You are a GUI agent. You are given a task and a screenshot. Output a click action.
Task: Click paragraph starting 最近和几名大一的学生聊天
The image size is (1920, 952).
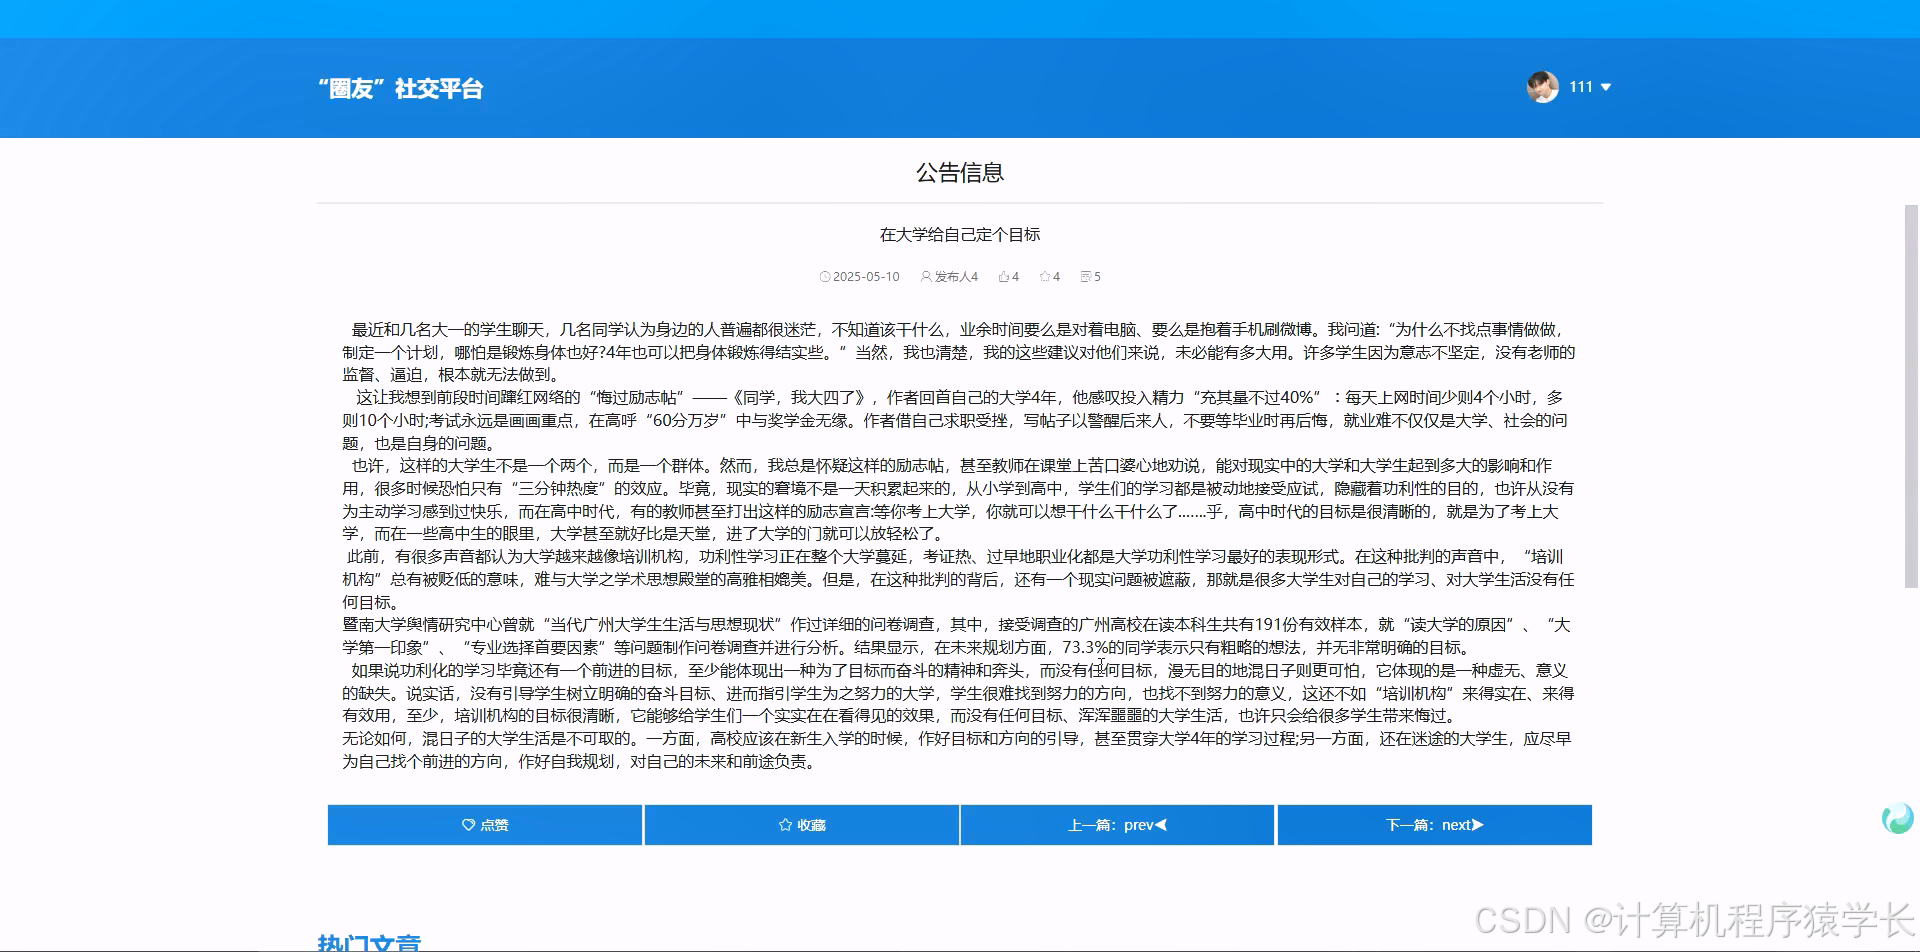[959, 352]
